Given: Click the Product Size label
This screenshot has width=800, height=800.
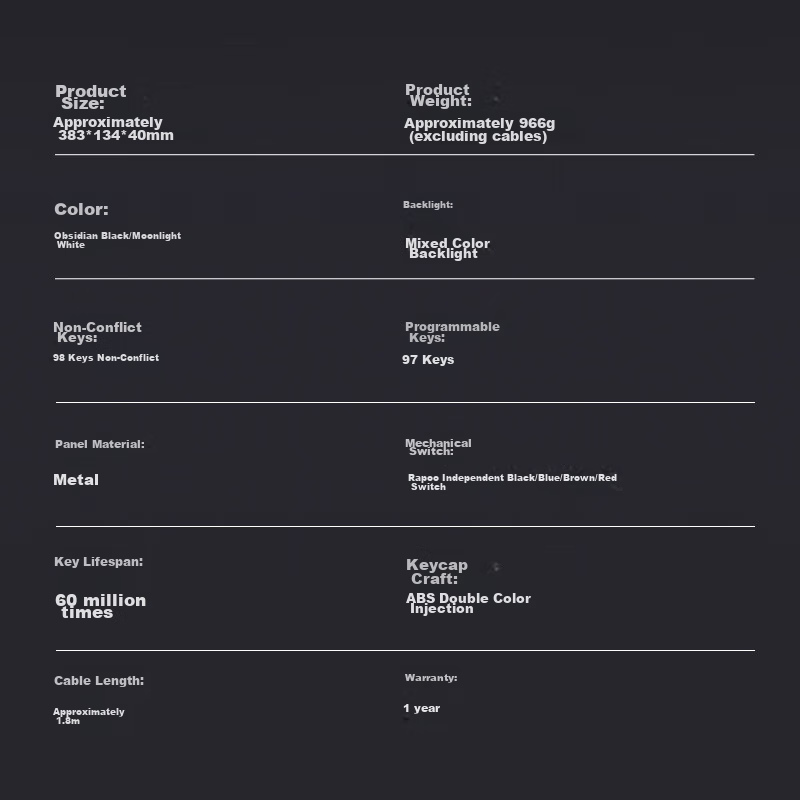Looking at the screenshot, I should click(90, 97).
